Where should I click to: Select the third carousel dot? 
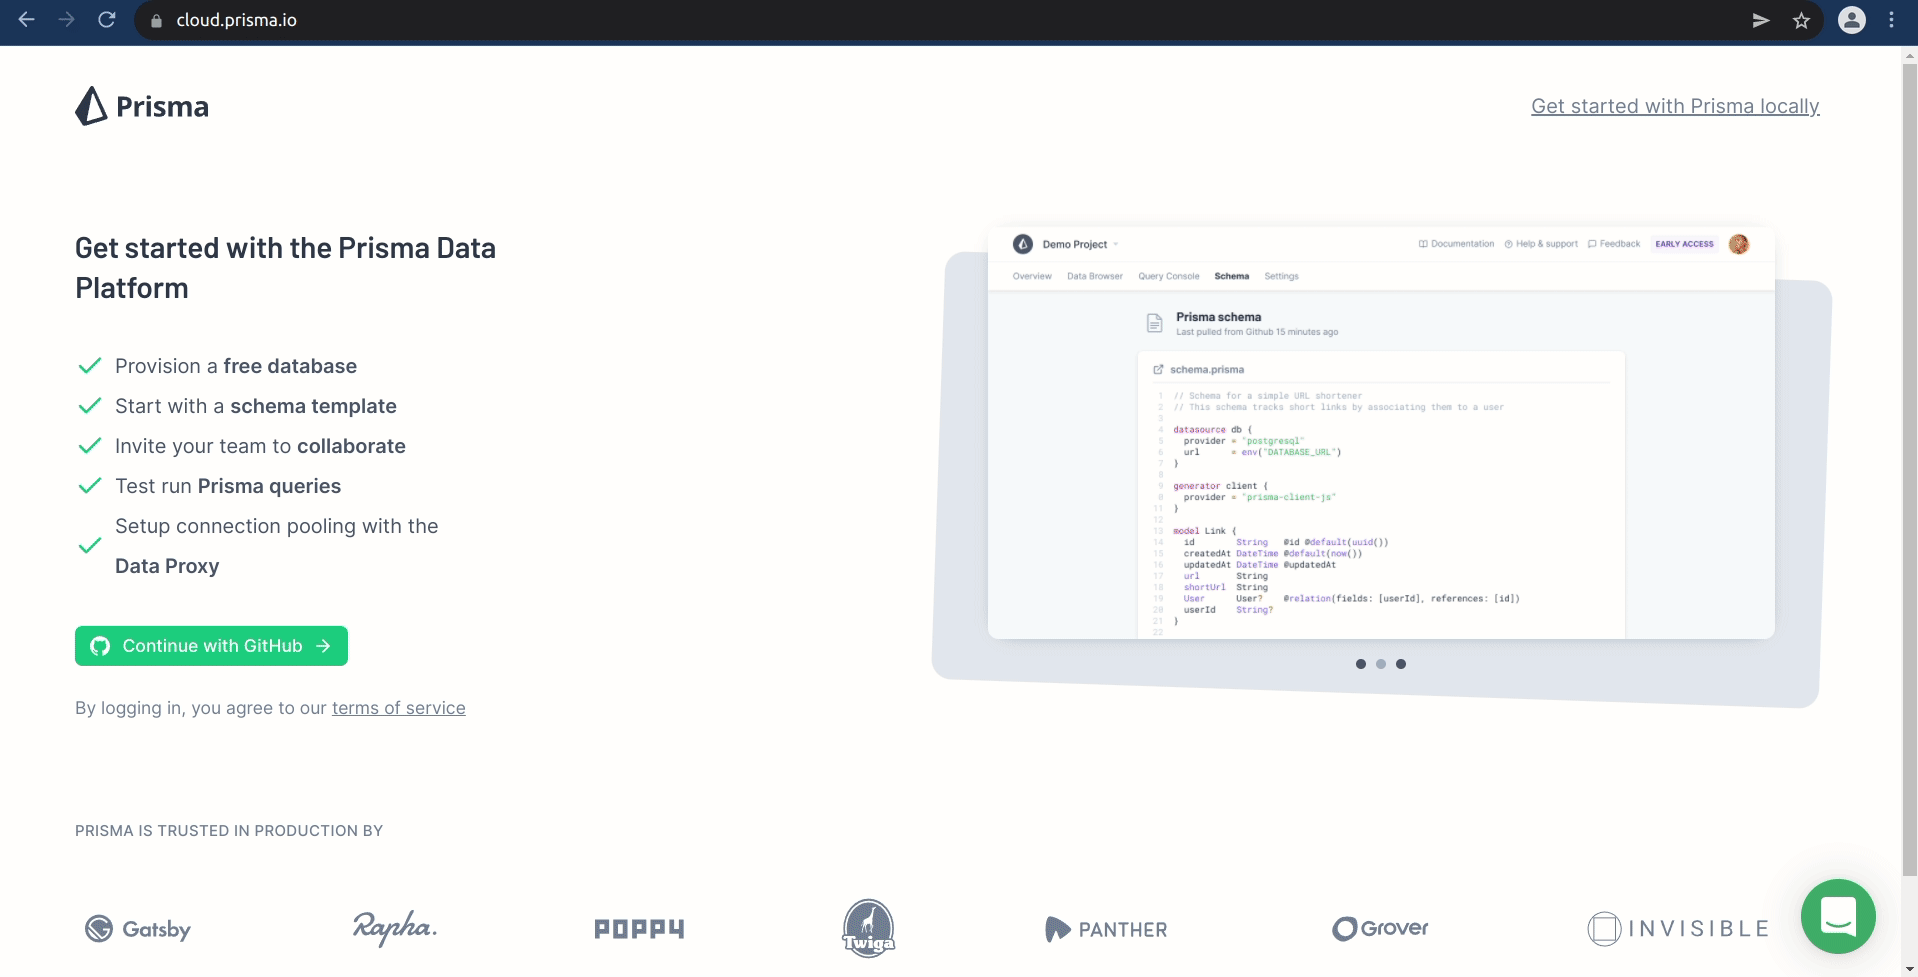pos(1401,664)
